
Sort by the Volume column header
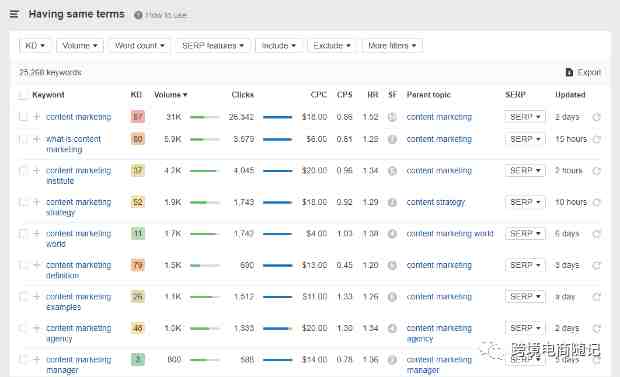click(x=170, y=95)
